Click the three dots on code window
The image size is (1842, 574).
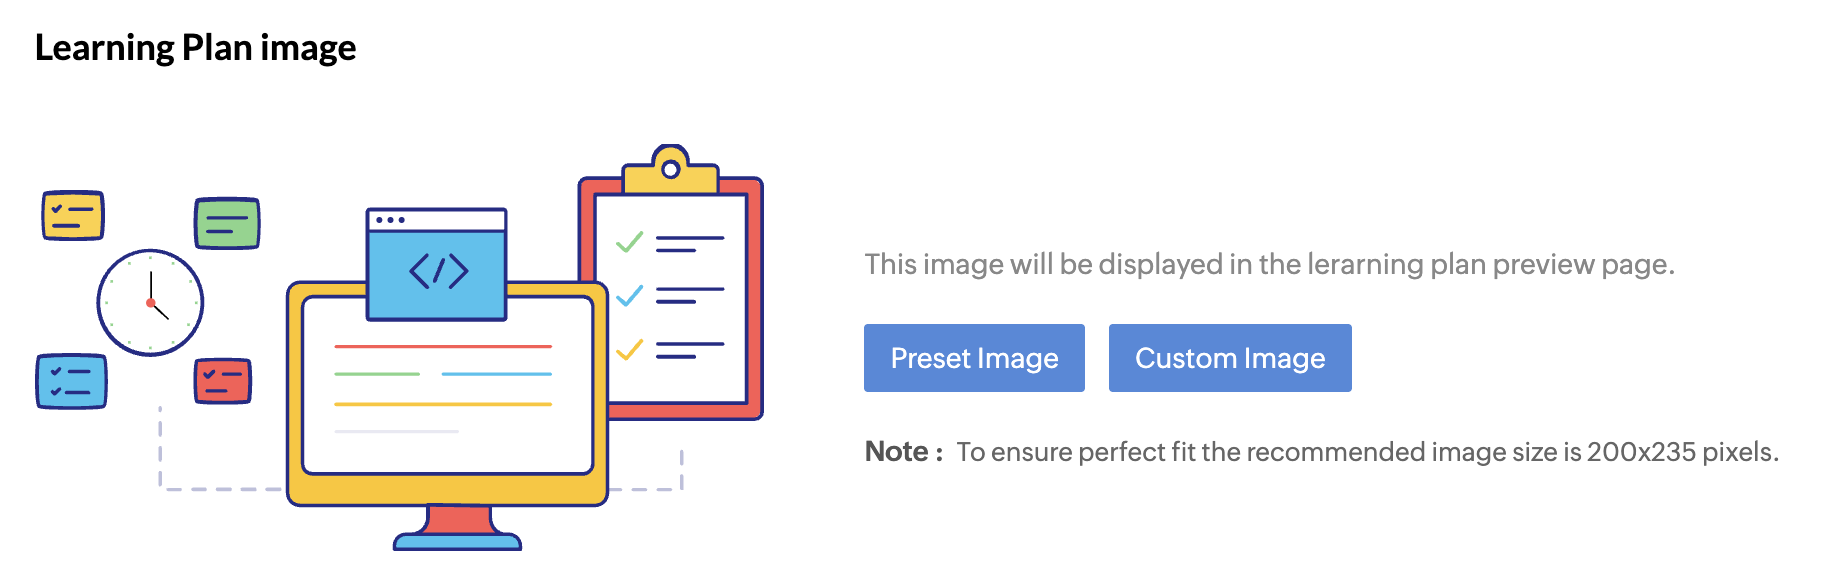click(x=391, y=220)
